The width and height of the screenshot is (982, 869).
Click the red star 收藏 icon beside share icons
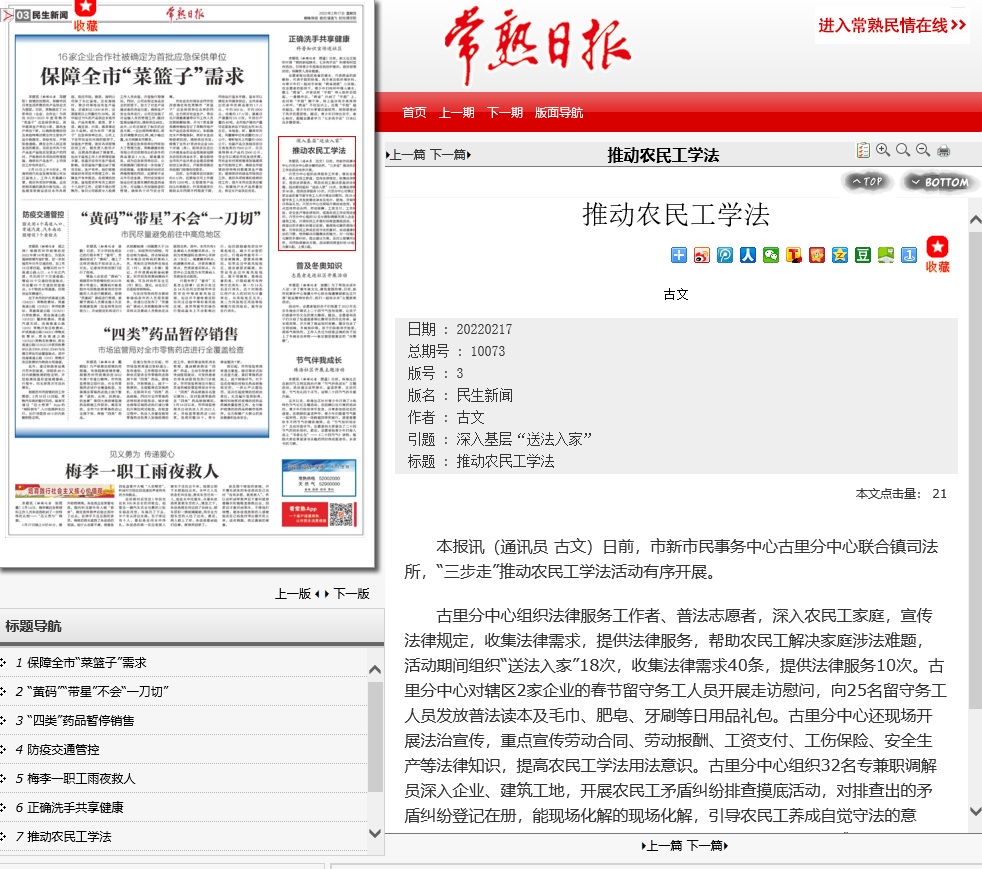(938, 254)
